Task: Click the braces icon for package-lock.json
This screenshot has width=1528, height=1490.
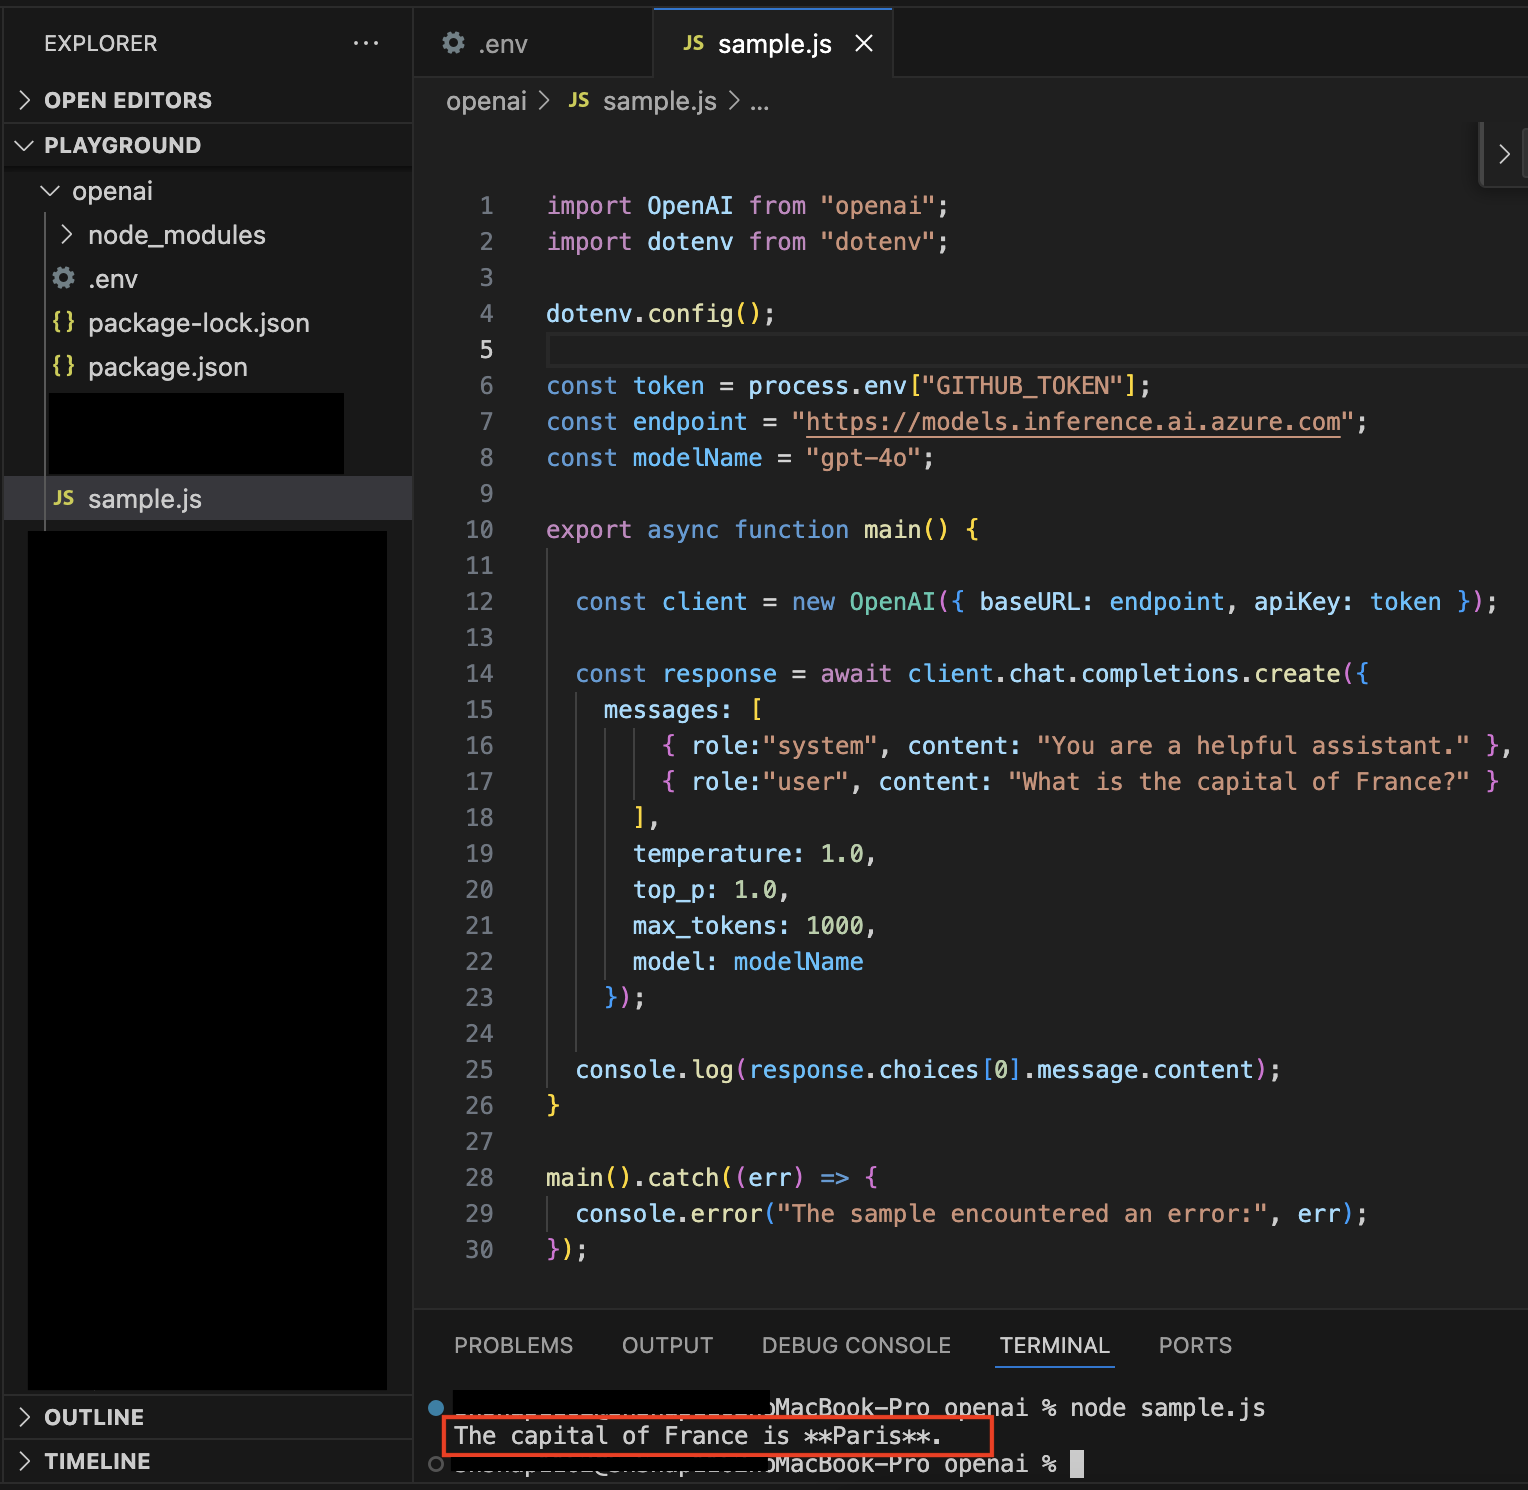Action: 62,322
